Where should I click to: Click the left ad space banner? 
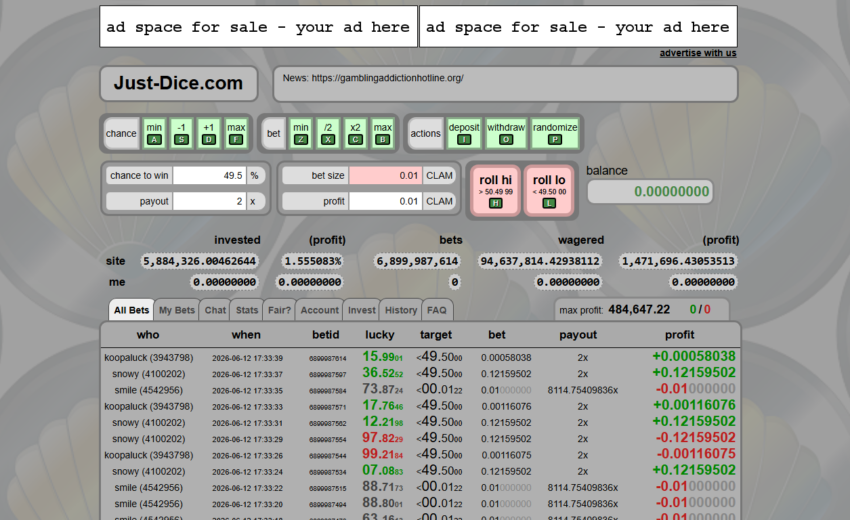pyautogui.click(x=259, y=27)
